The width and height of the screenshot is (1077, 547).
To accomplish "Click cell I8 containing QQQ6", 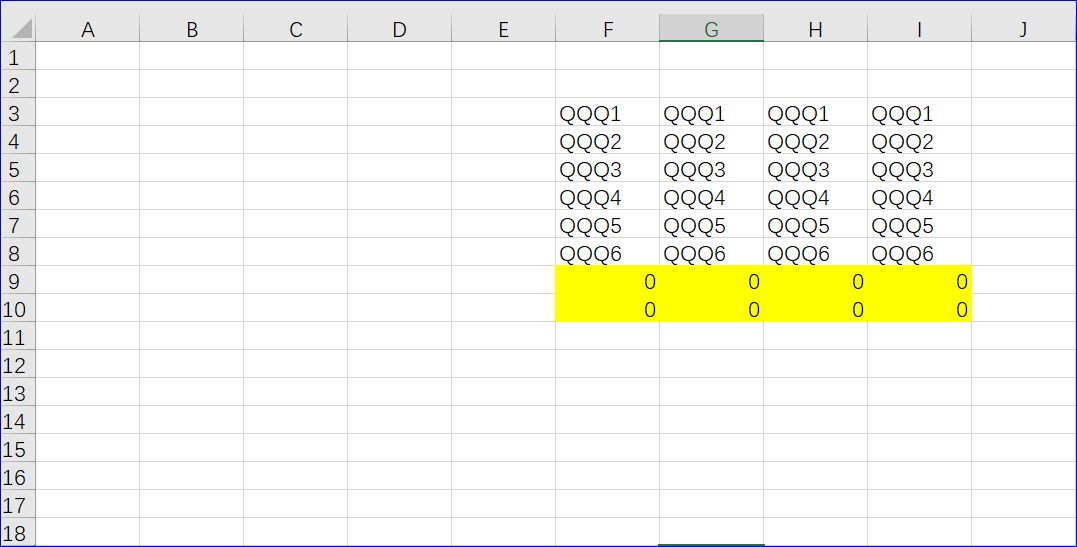I will 920,252.
